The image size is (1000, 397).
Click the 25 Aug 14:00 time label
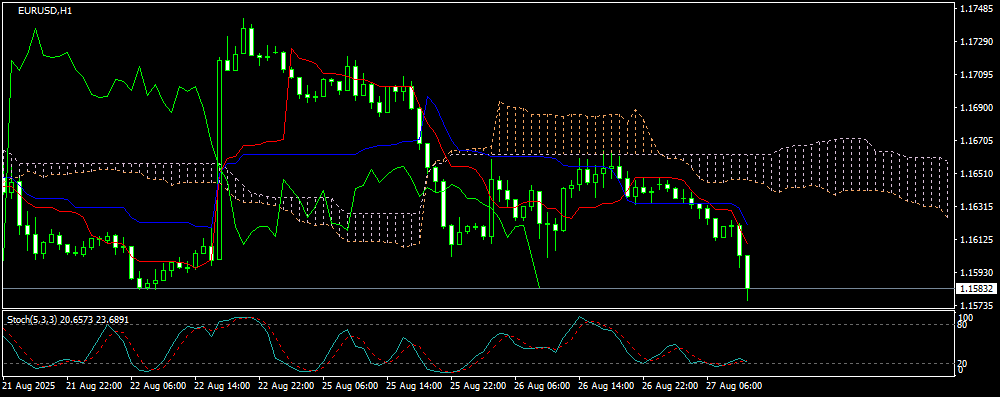click(414, 386)
